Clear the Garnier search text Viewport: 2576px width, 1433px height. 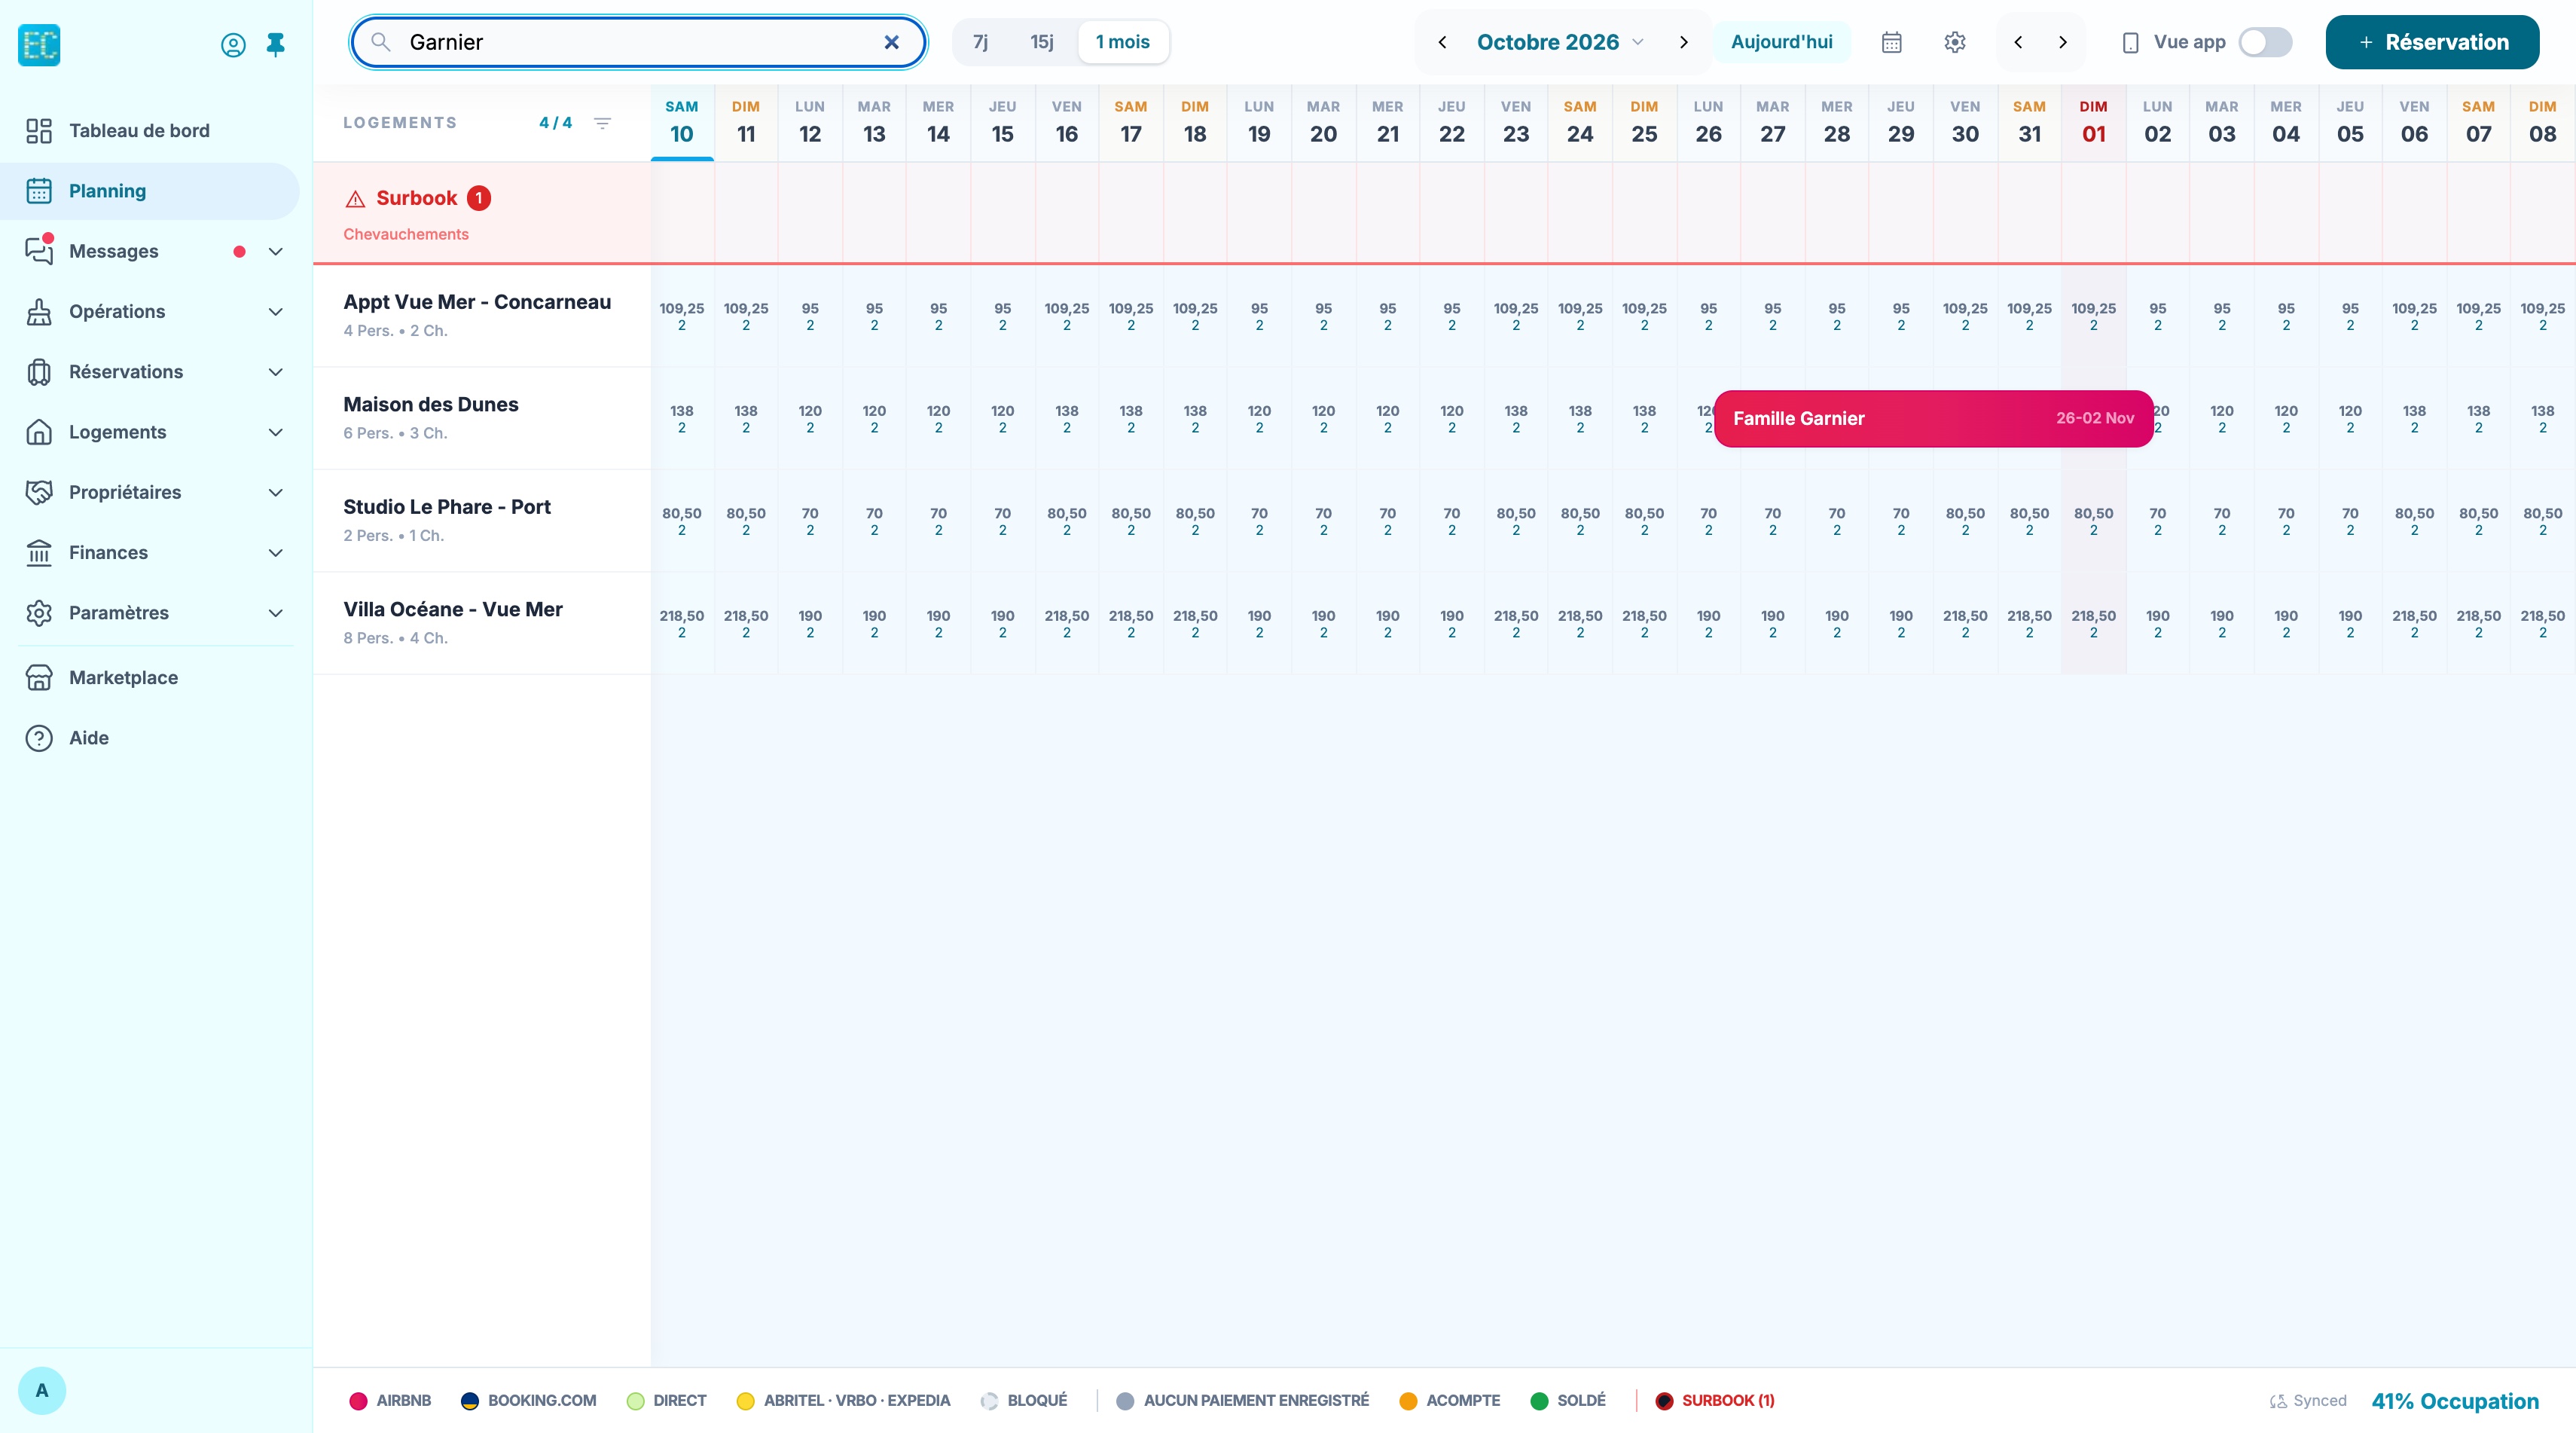point(891,42)
